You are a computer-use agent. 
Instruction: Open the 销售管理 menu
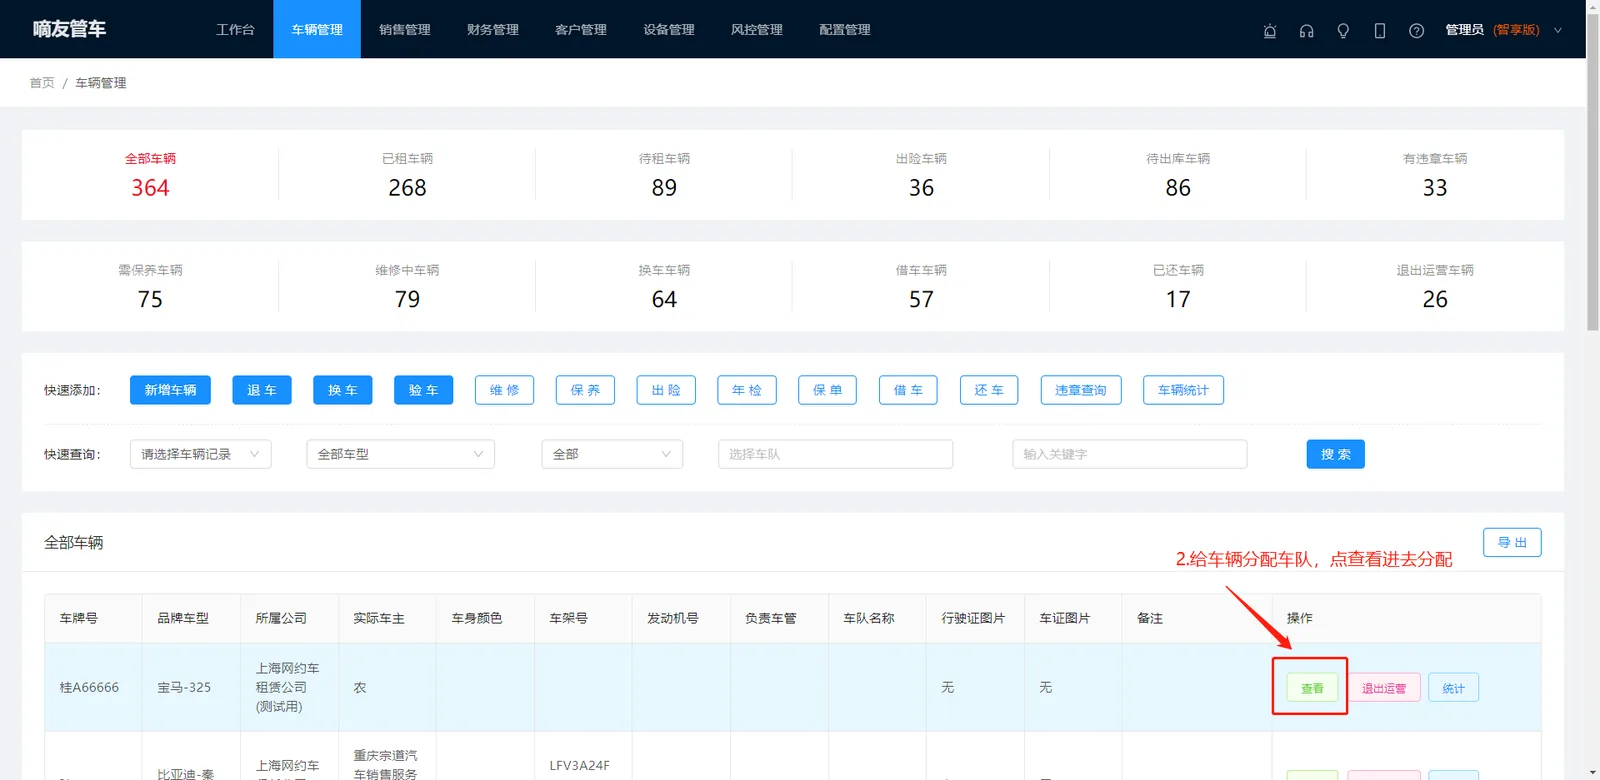point(405,29)
